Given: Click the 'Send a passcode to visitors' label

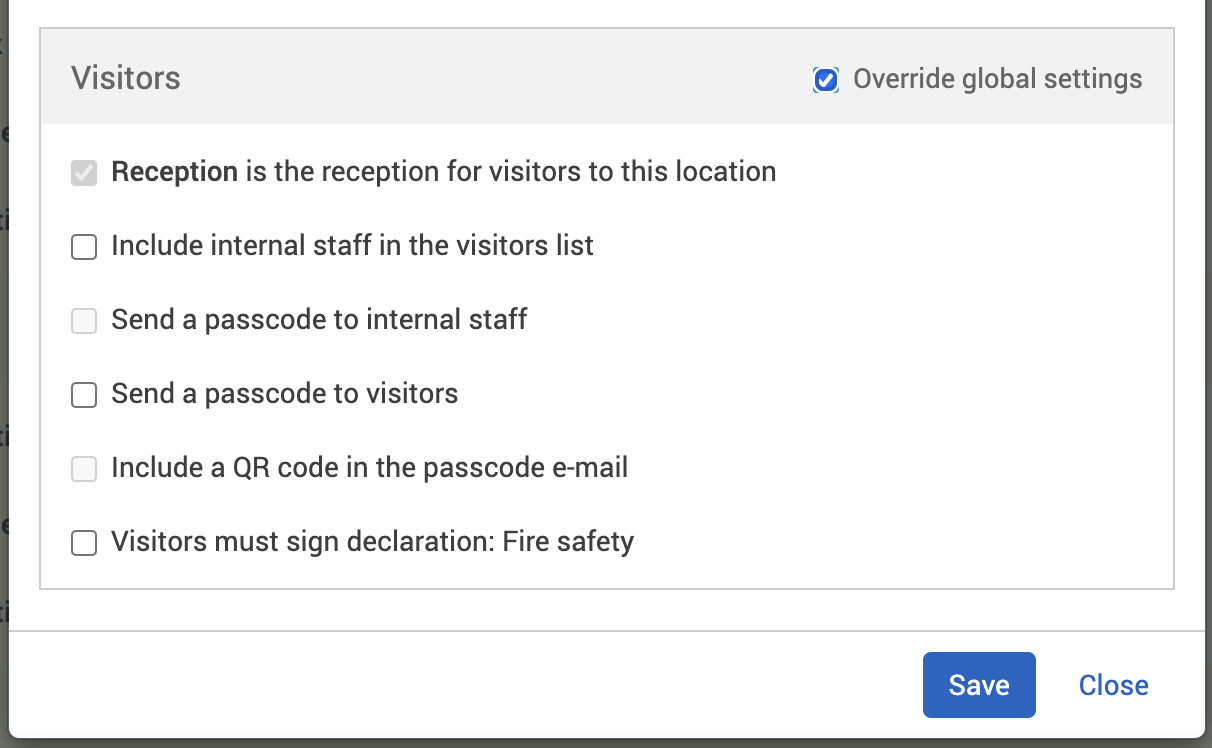Looking at the screenshot, I should (x=284, y=394).
